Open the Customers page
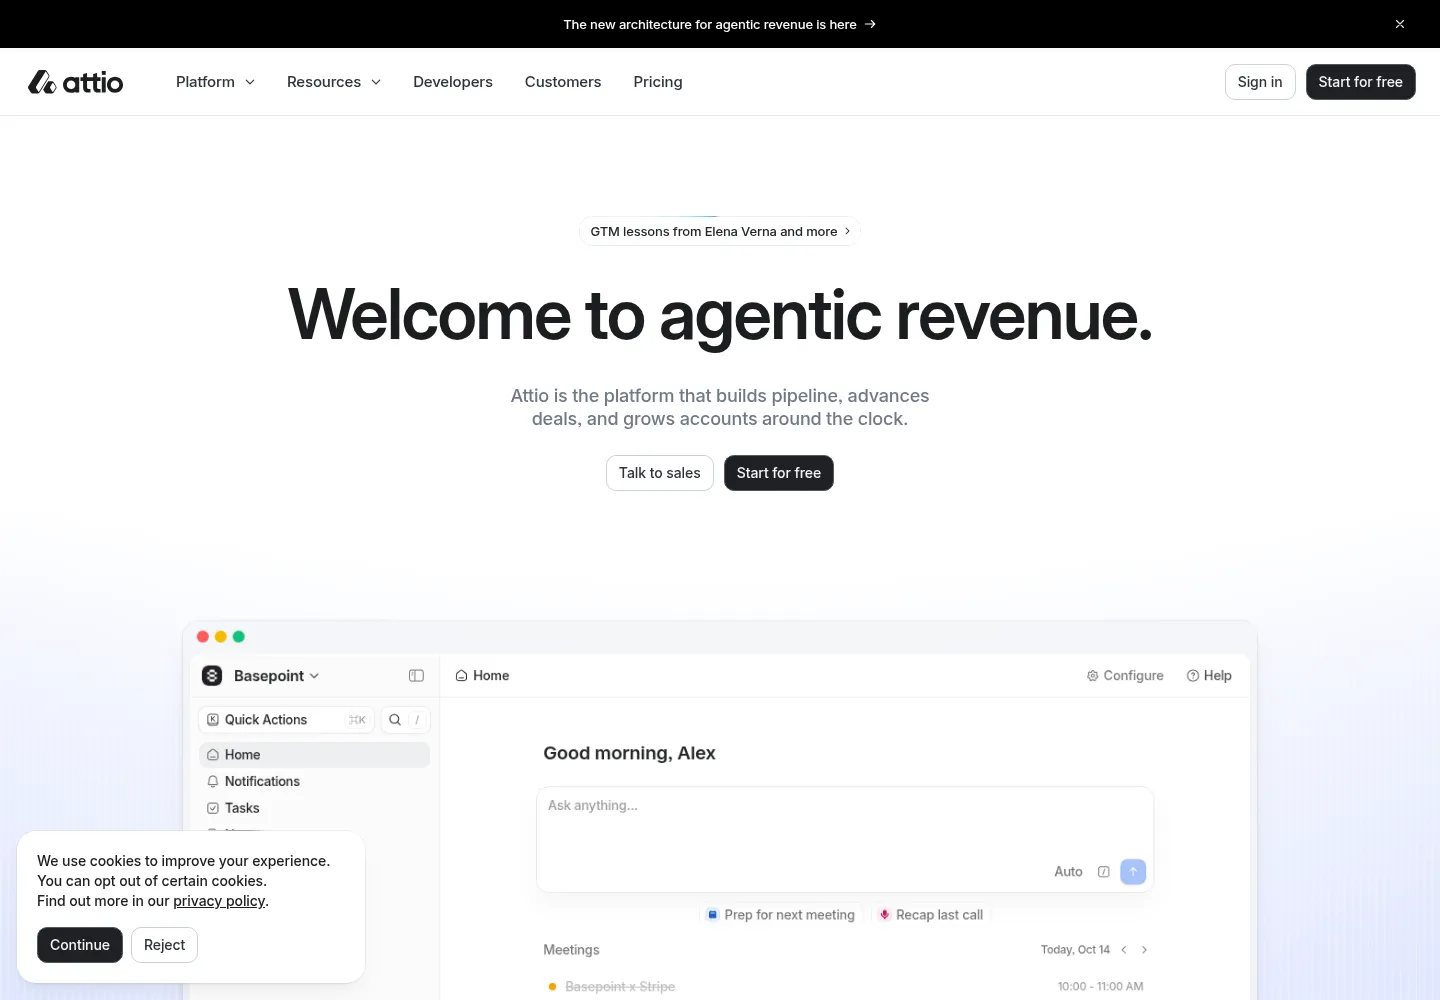The height and width of the screenshot is (1000, 1440). click(563, 82)
